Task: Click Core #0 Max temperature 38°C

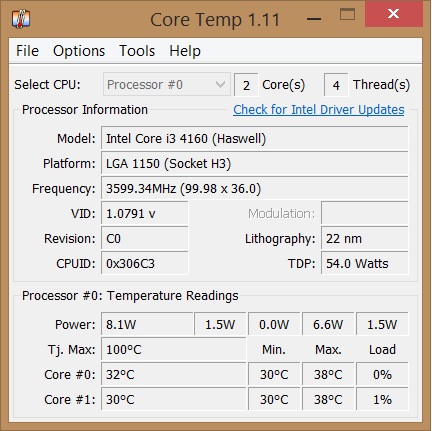Action: click(328, 374)
